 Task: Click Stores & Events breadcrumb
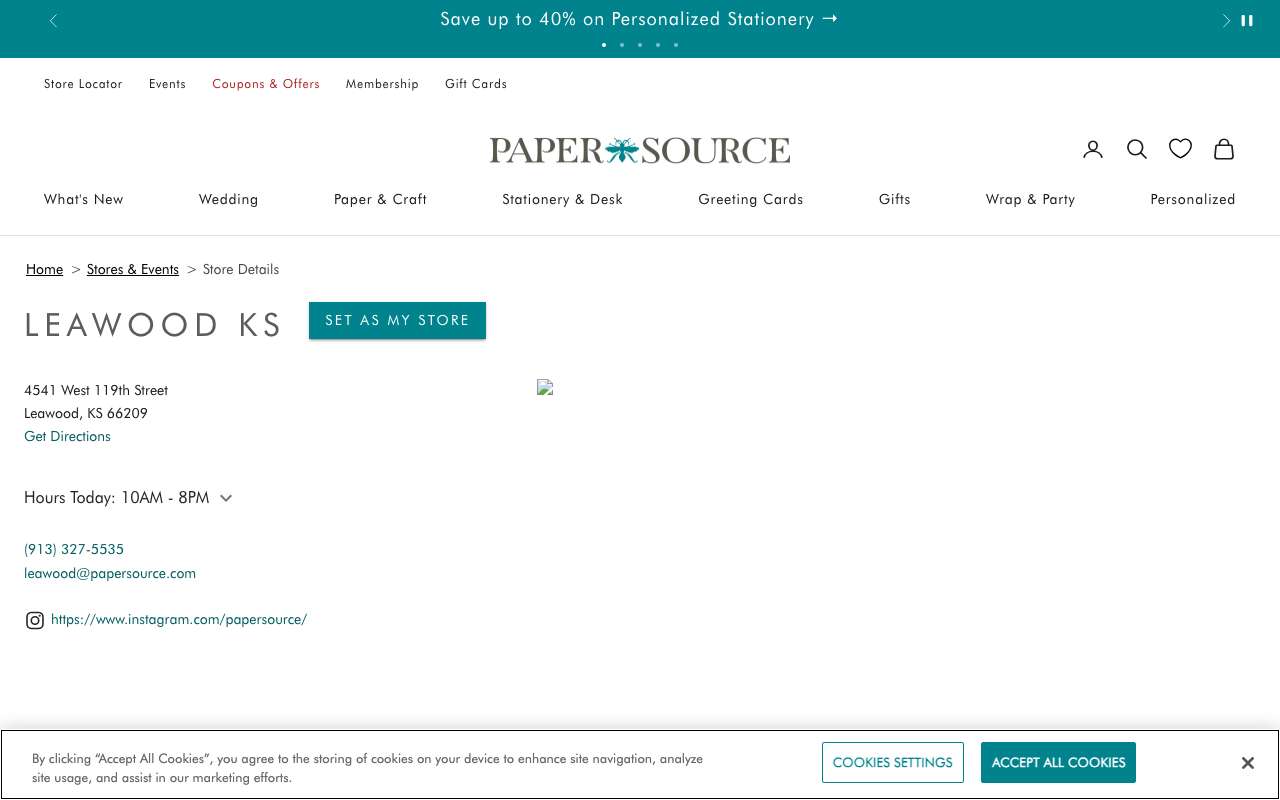coord(133,270)
